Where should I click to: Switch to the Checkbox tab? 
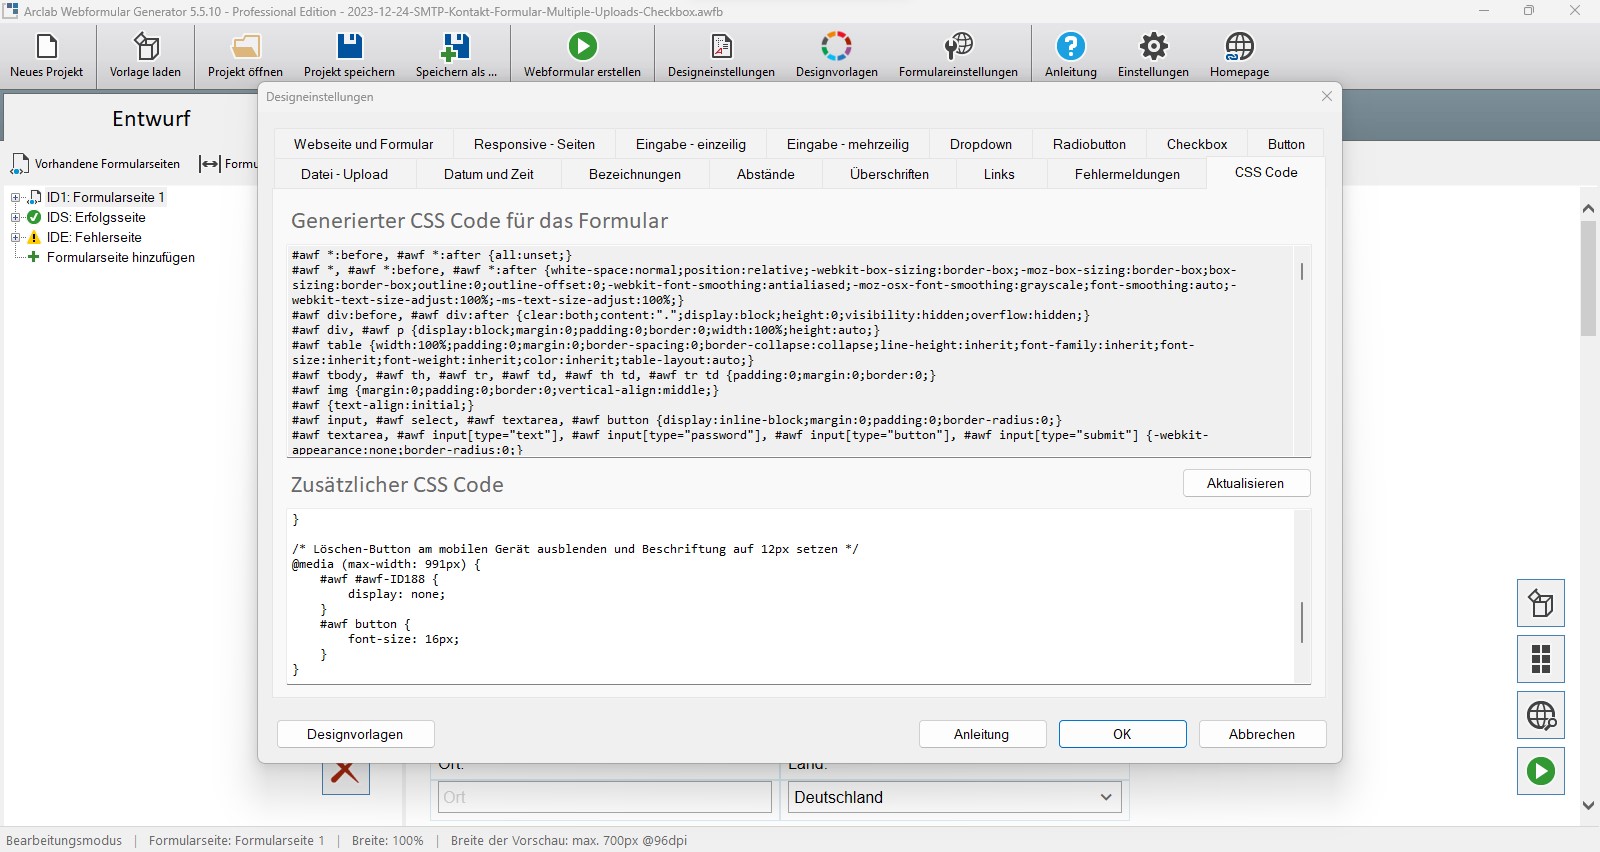(1196, 144)
